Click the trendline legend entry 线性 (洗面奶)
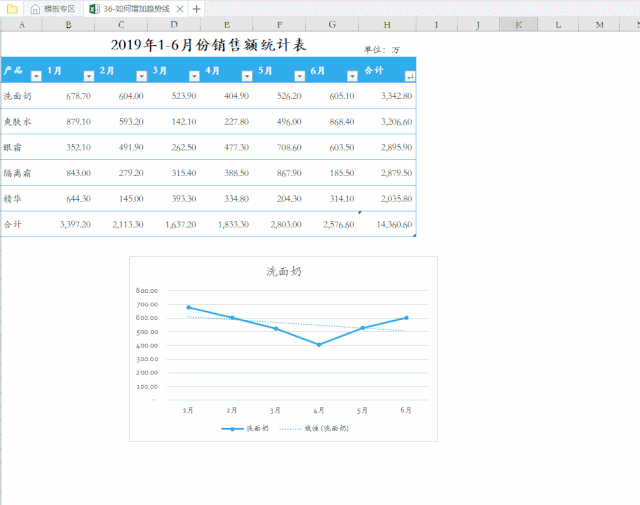The image size is (640, 505). coord(314,428)
